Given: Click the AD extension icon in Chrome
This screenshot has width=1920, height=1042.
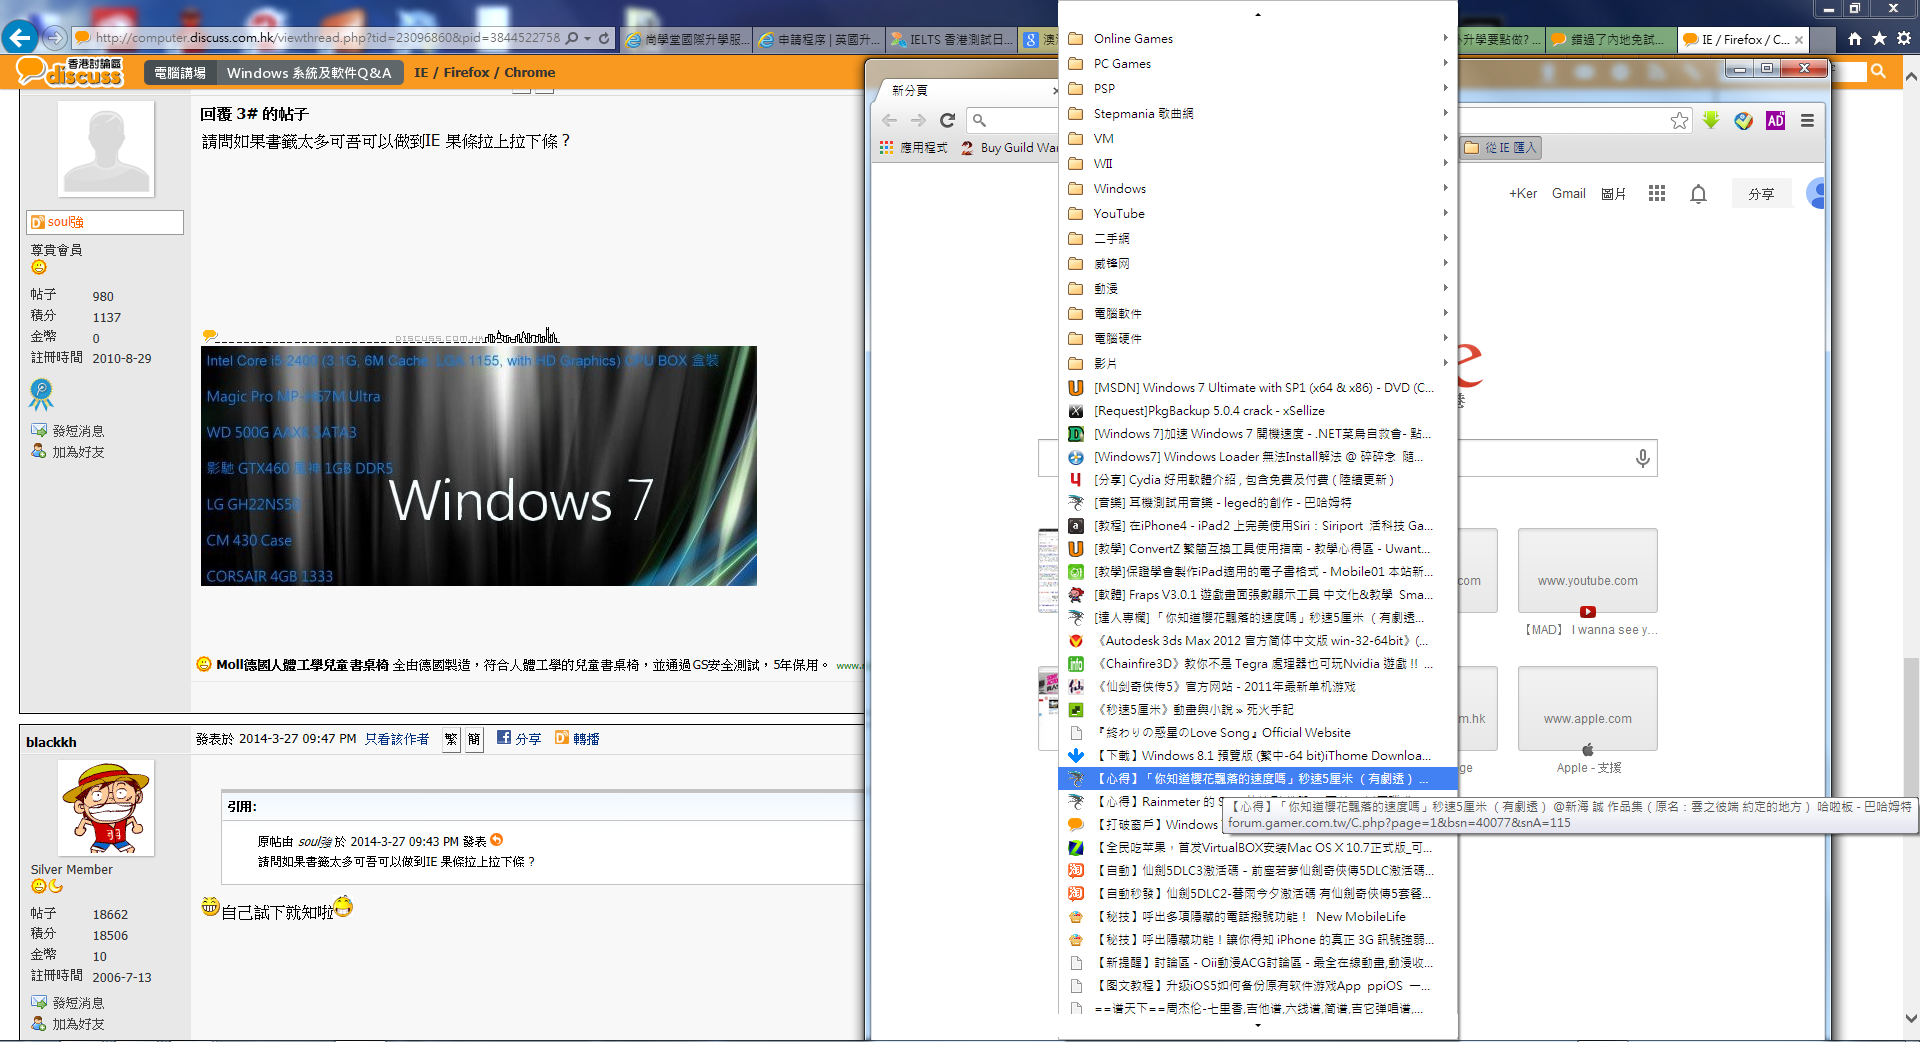Looking at the screenshot, I should click(x=1775, y=121).
